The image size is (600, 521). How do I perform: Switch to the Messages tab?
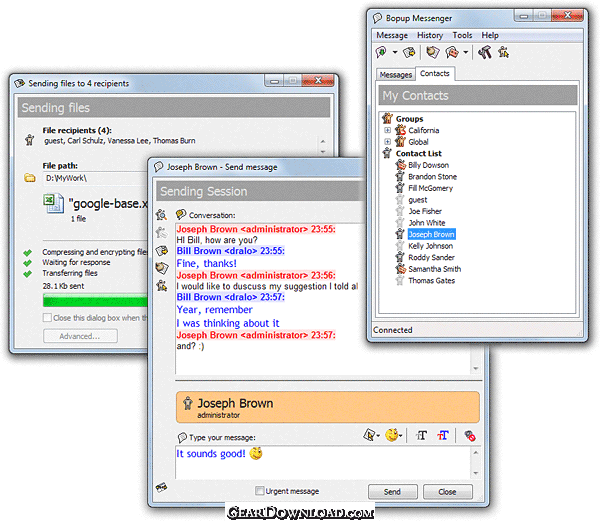[396, 75]
